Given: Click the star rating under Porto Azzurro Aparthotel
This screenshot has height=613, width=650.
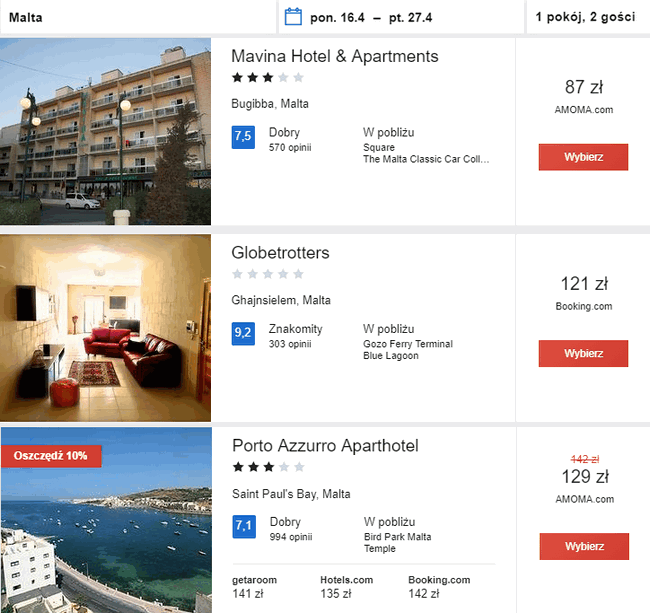Looking at the screenshot, I should 269,467.
